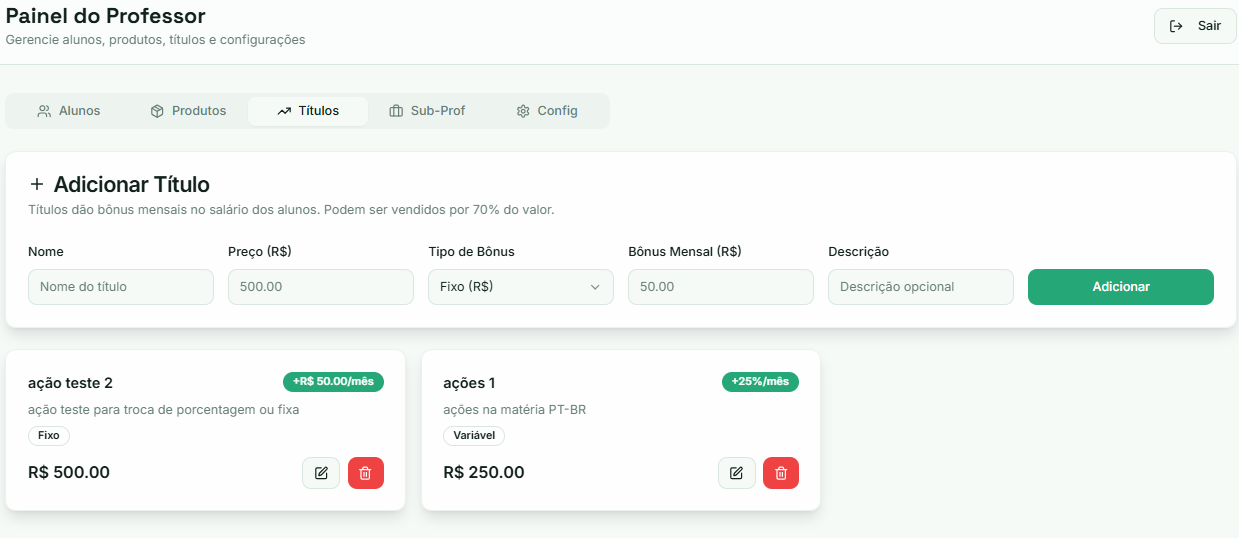Click the plus icon beside Adicionar Título
The image size is (1239, 538).
tap(37, 184)
